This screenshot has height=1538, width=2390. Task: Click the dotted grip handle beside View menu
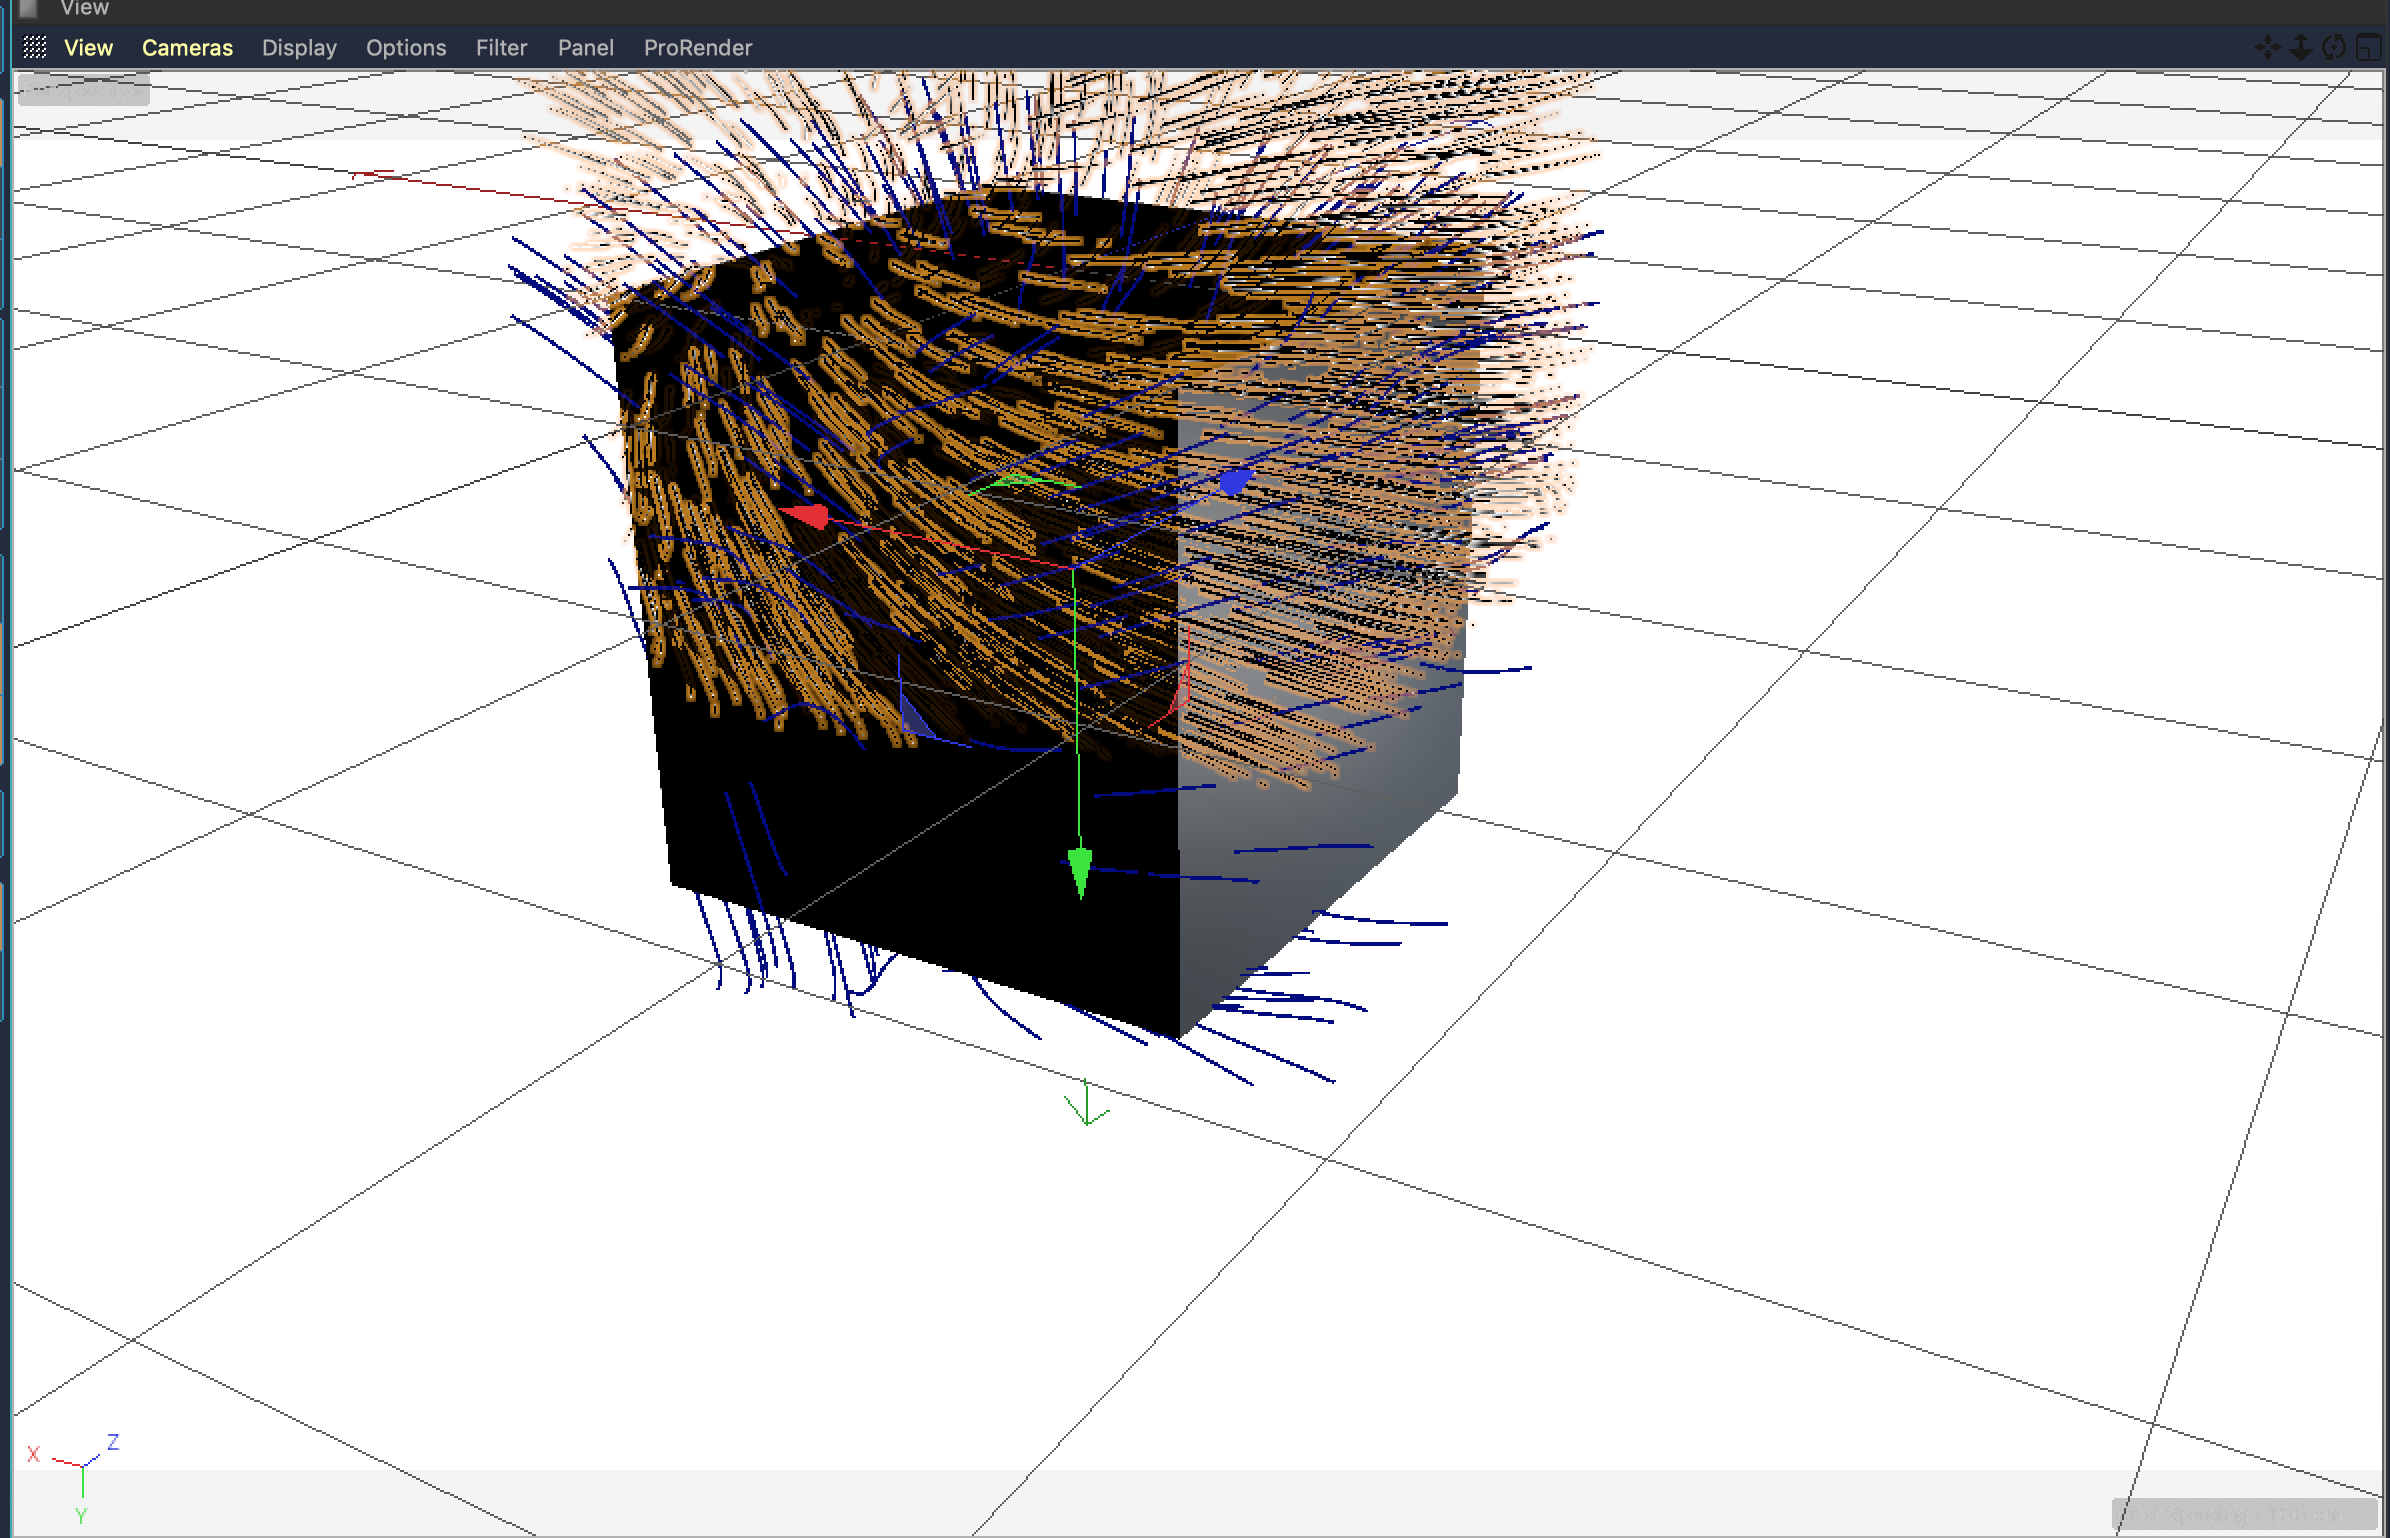[35, 47]
